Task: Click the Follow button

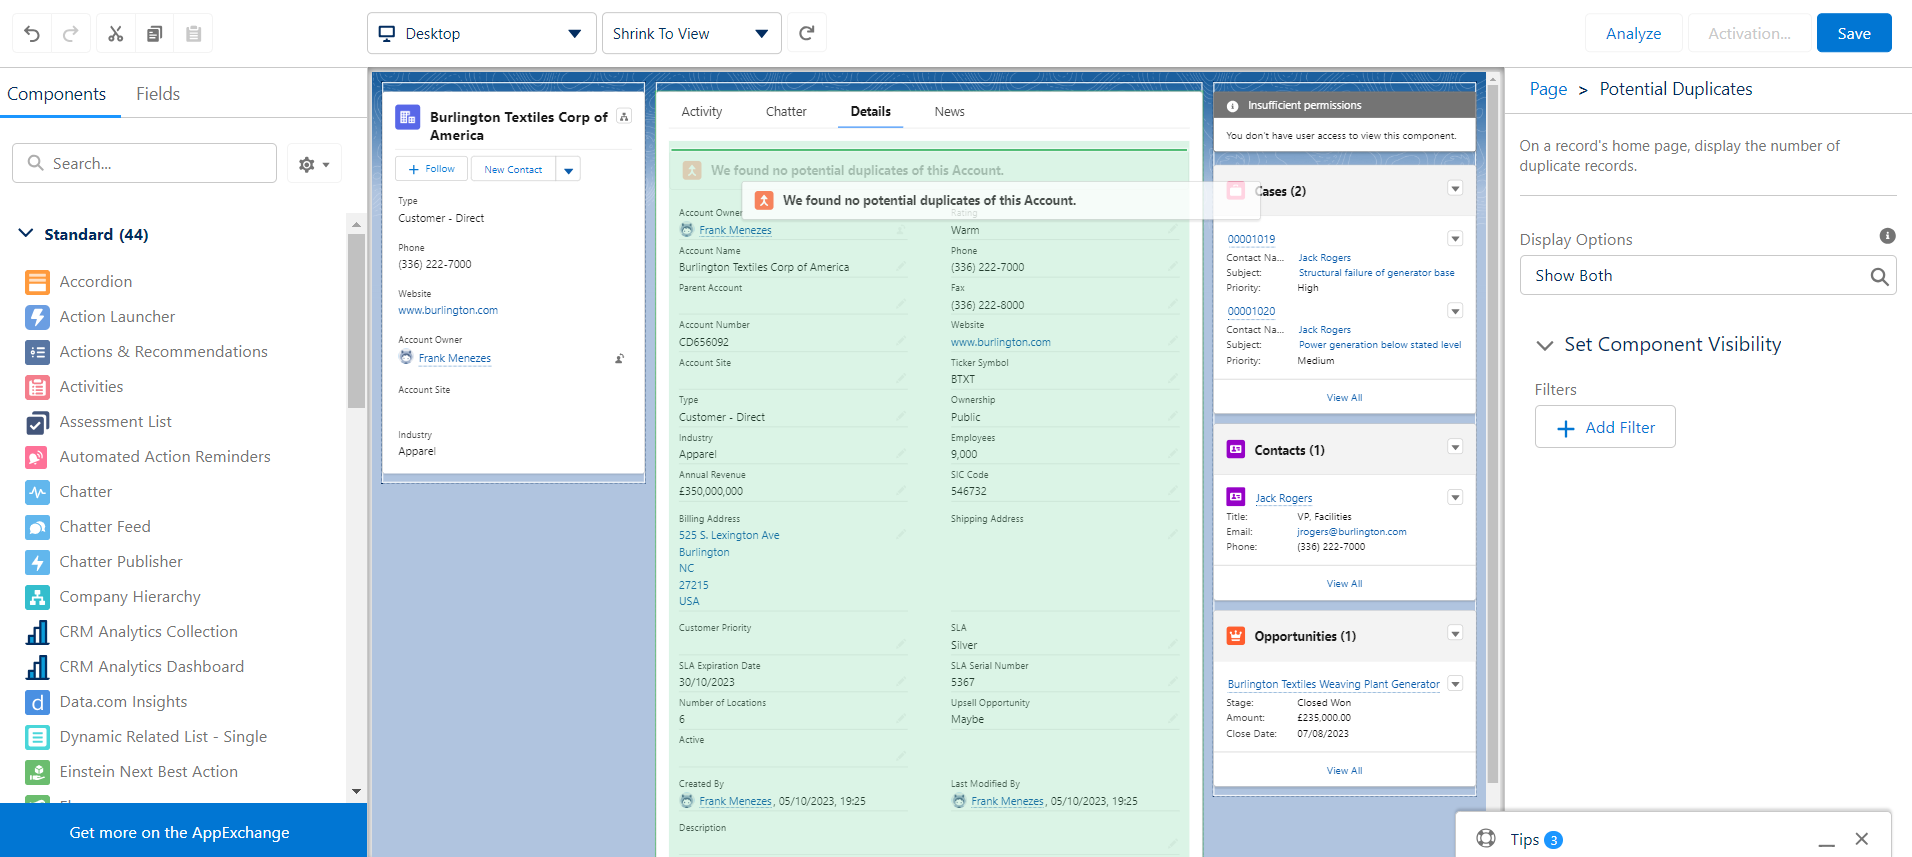Action: (432, 169)
